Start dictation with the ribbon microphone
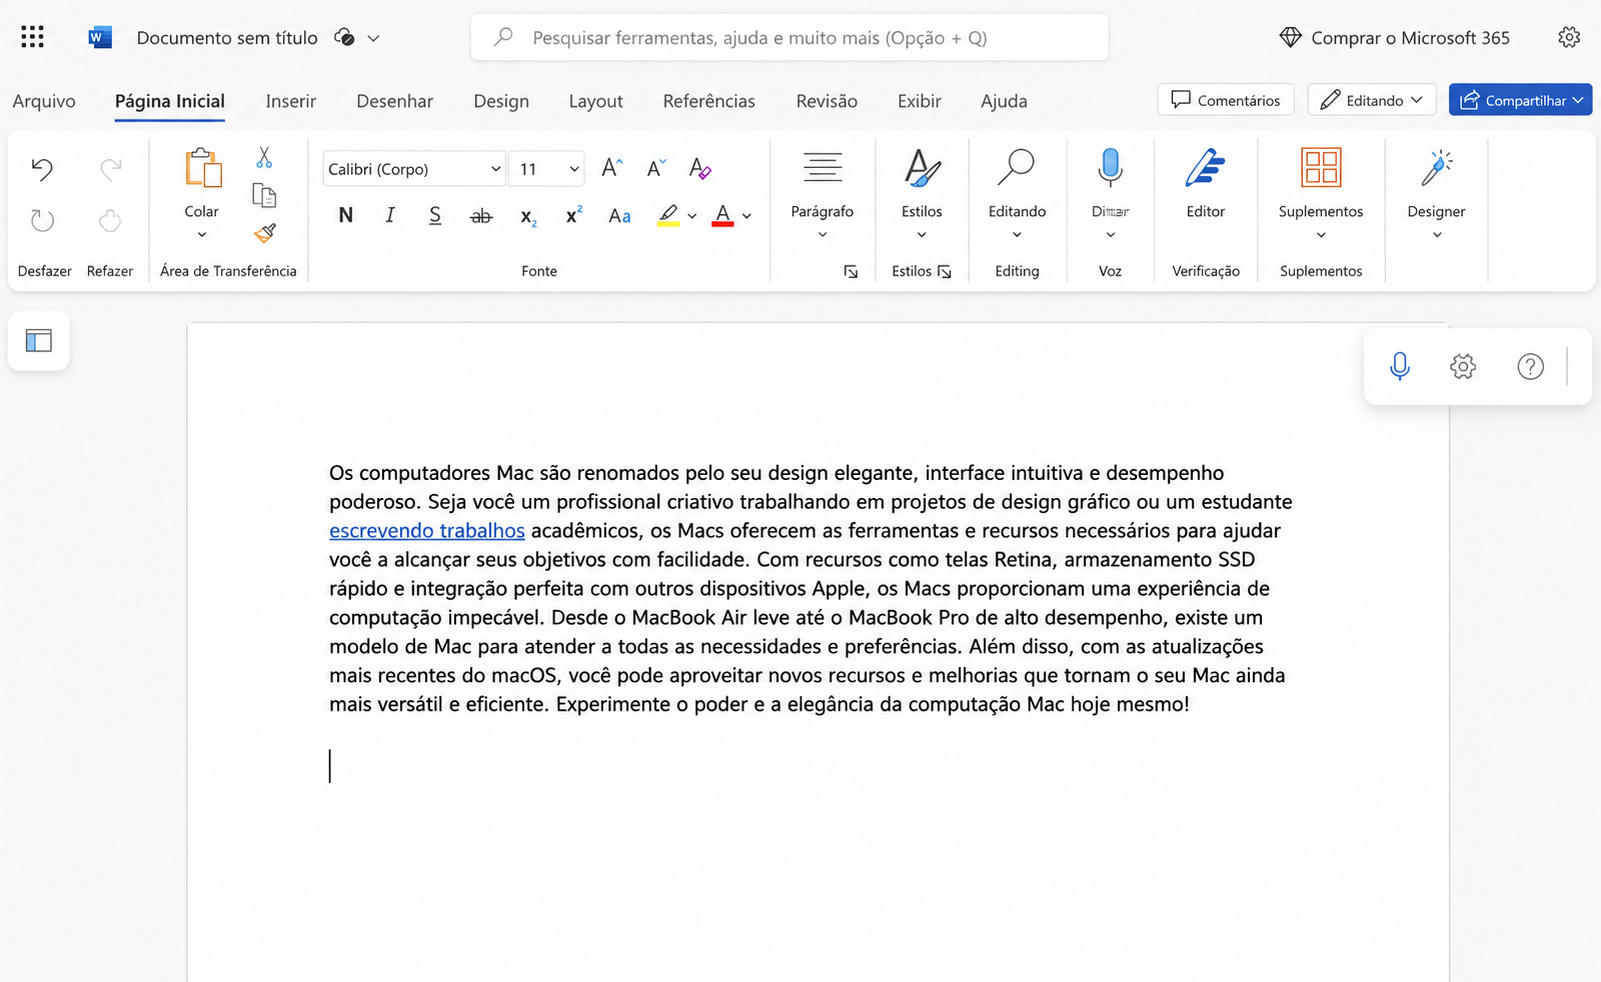The width and height of the screenshot is (1601, 982). (1110, 168)
